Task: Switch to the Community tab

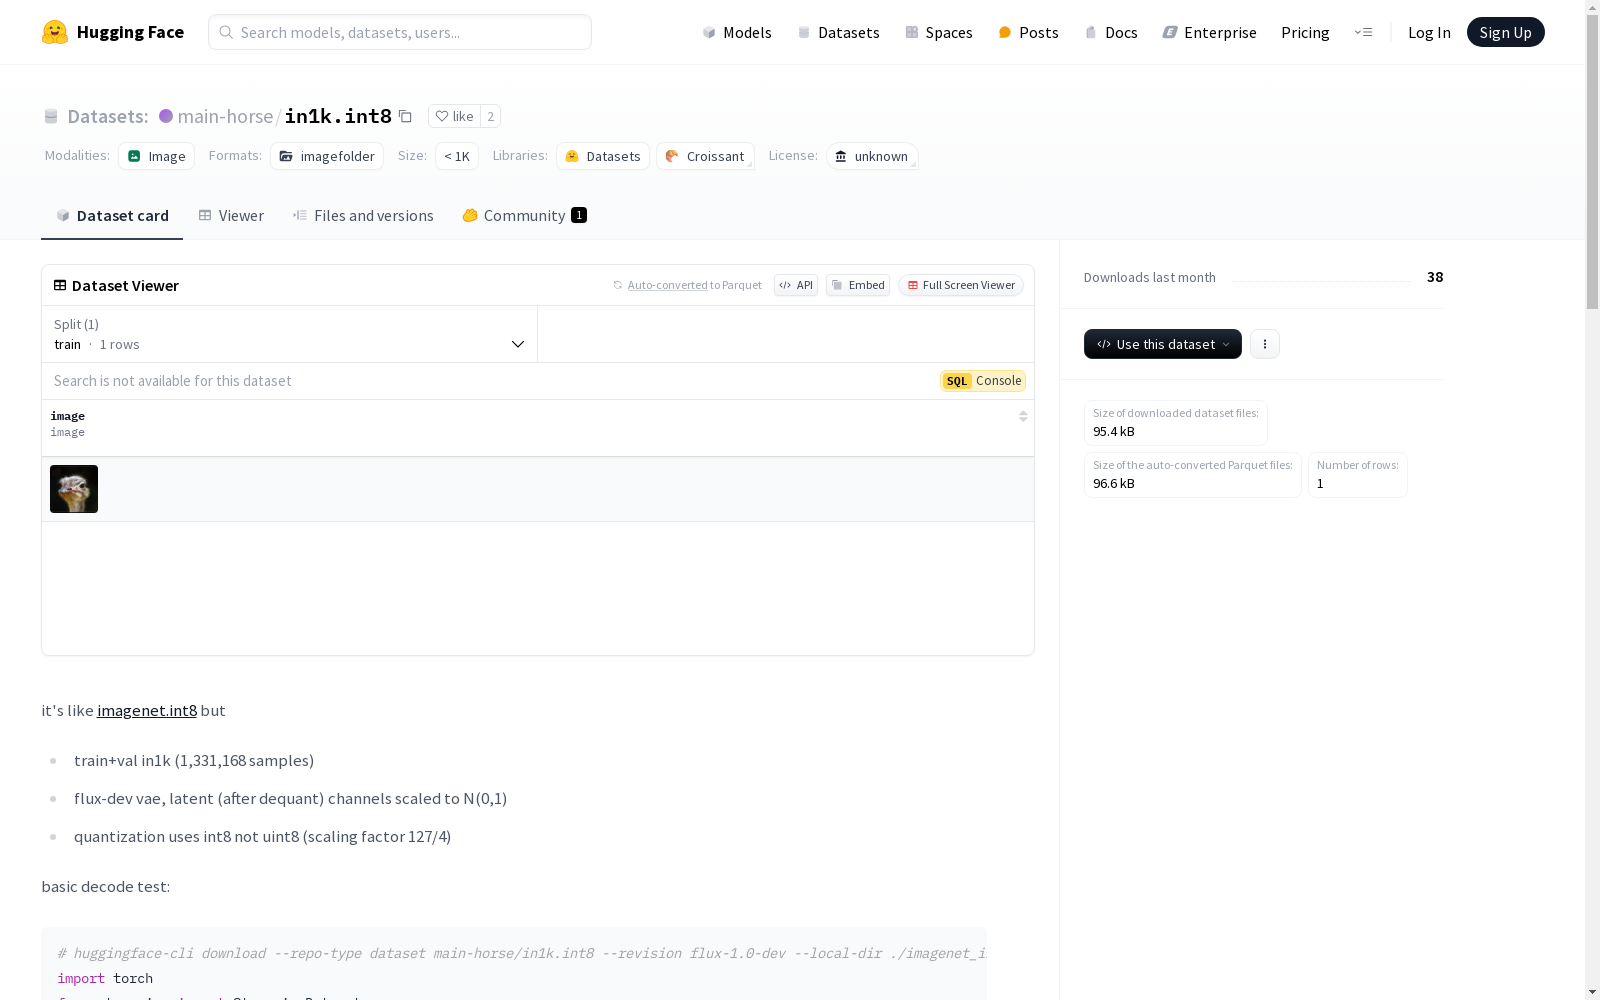Action: (x=524, y=215)
